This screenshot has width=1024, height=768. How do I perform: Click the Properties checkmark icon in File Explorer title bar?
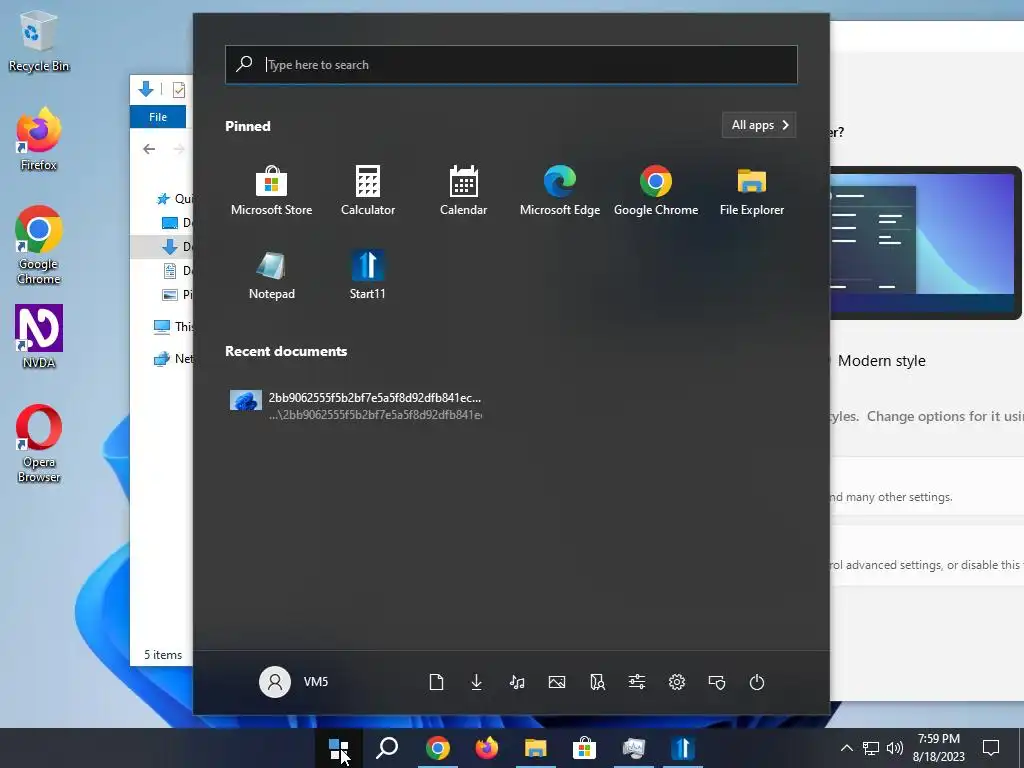[179, 89]
